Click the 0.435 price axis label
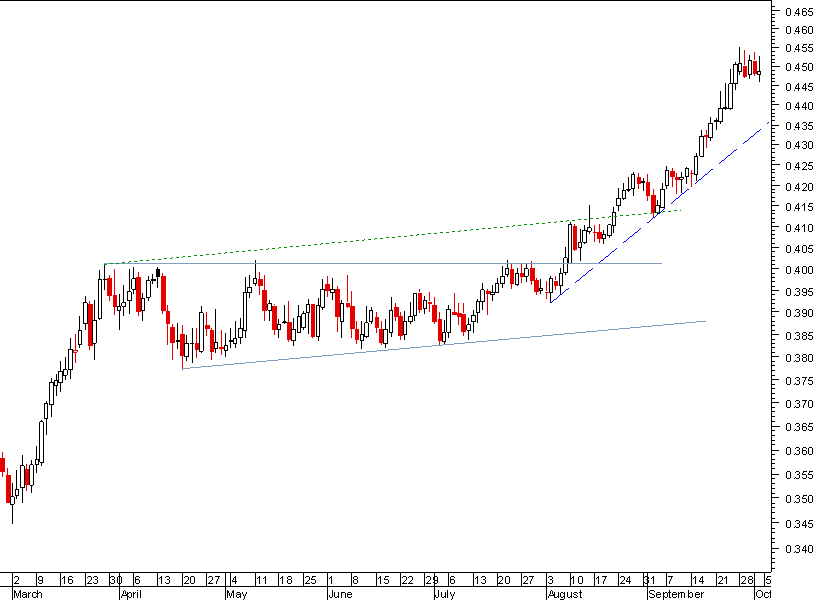Viewport: 817px width, 600px height. coord(799,126)
